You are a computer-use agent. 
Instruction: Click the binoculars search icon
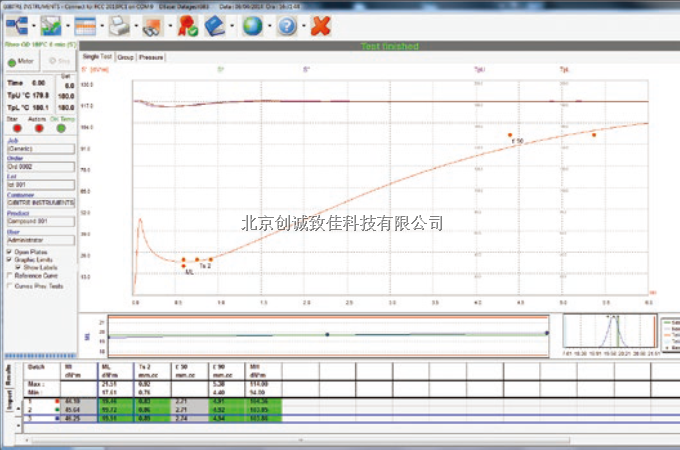[x=152, y=25]
